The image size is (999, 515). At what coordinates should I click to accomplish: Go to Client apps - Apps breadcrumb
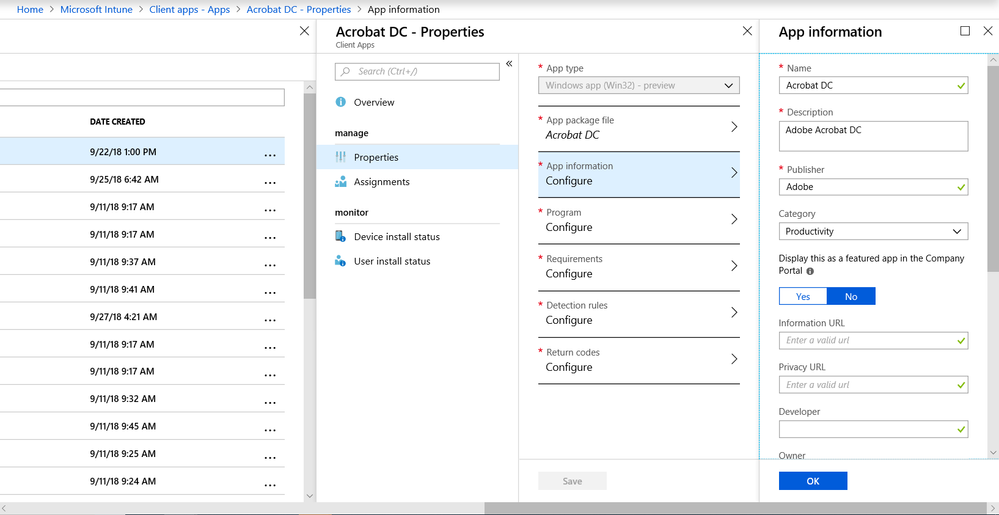coord(189,10)
